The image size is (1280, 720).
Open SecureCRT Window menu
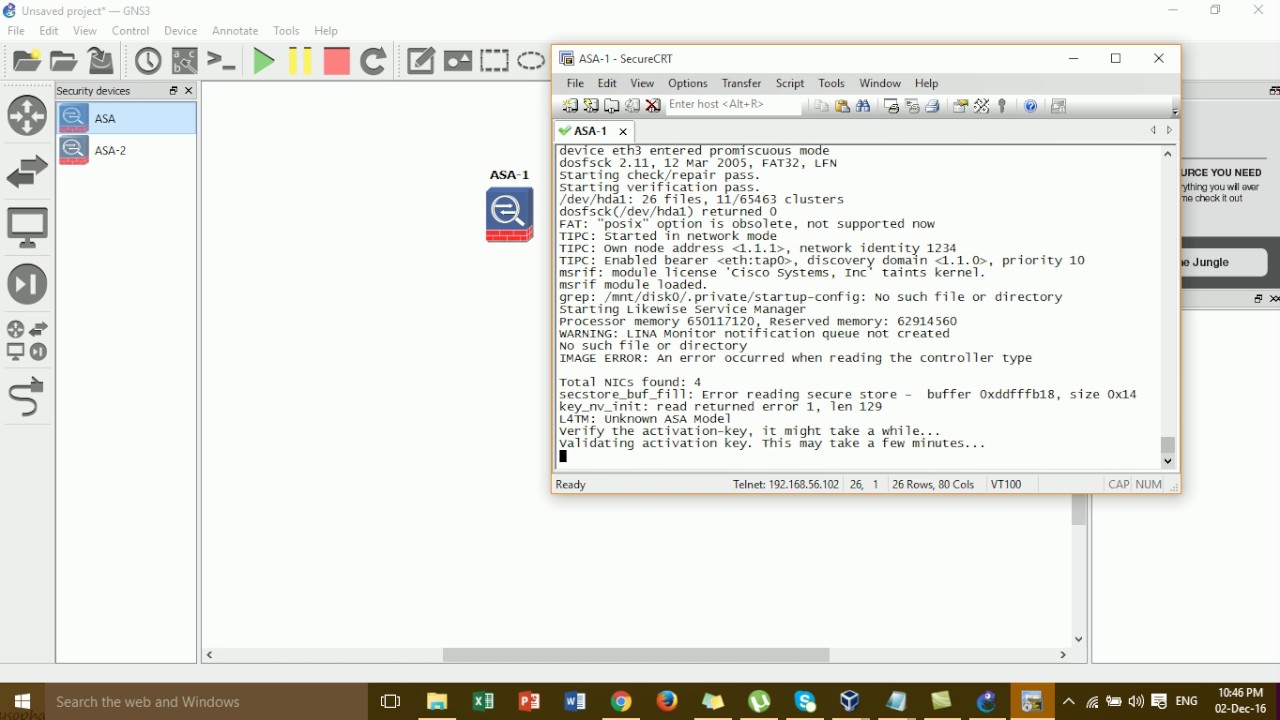coord(880,83)
